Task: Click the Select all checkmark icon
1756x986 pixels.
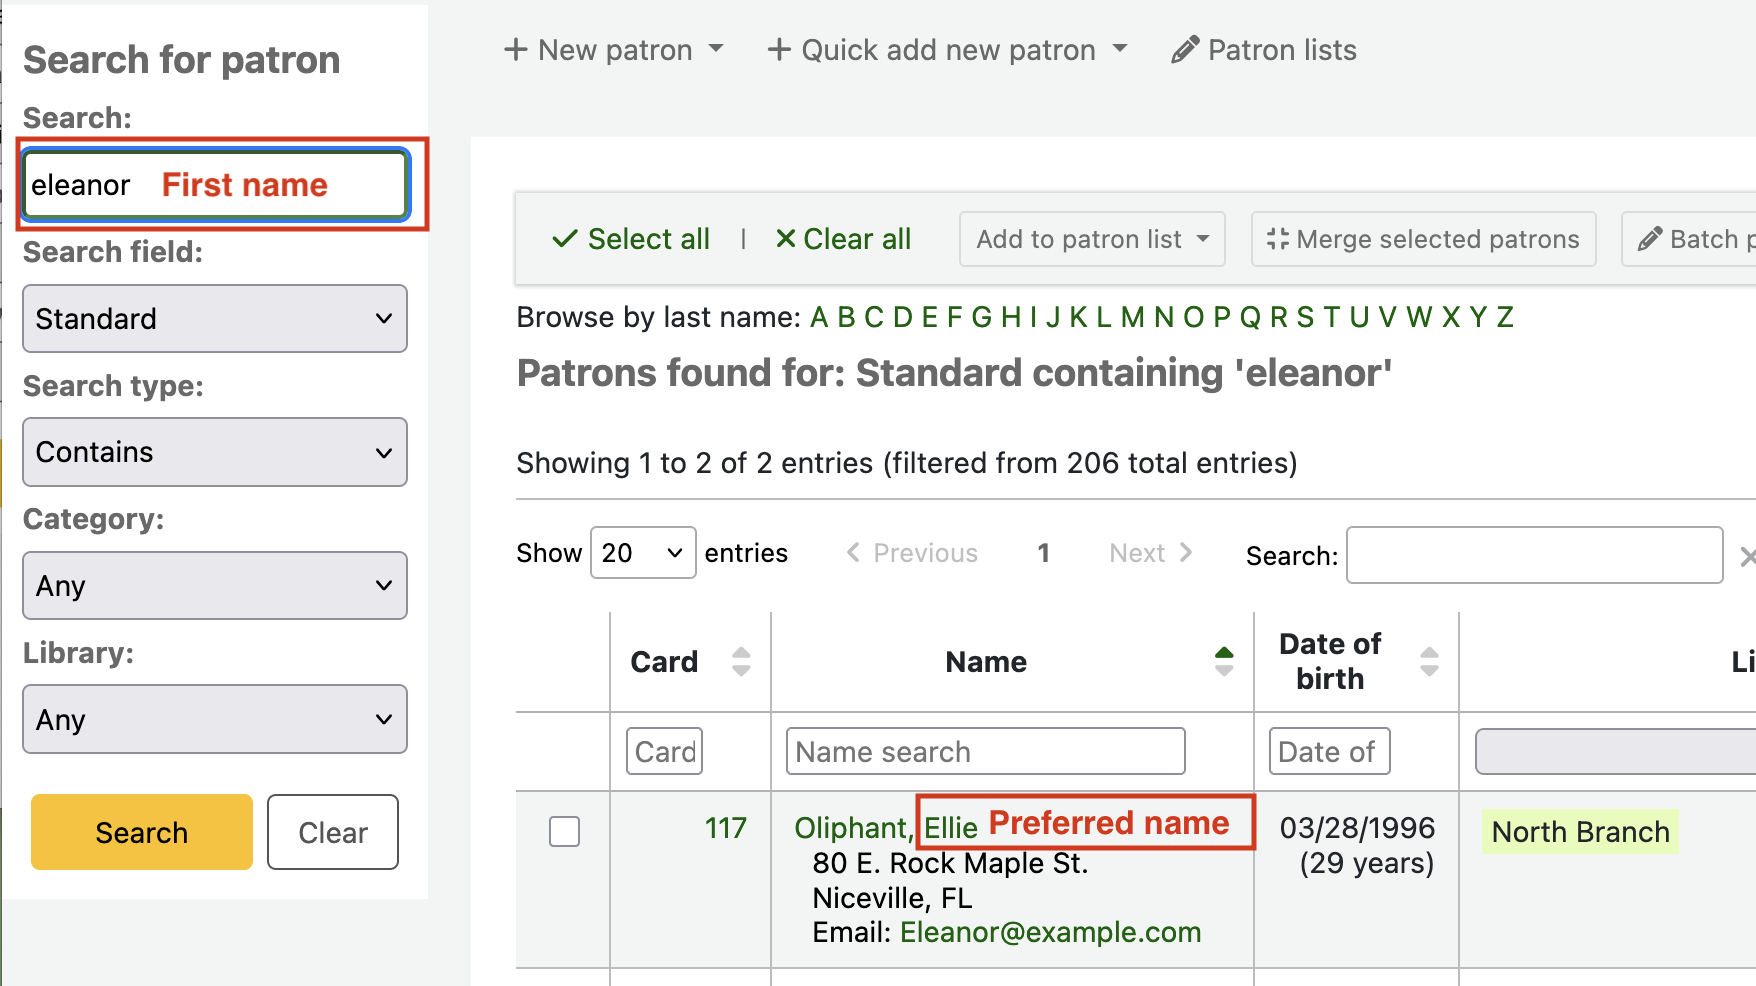Action: point(565,239)
